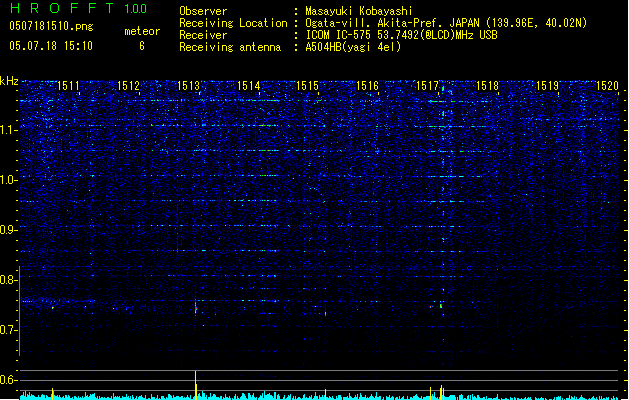
Task: Click receiver value ICOM IC-575 53.7492
Action: (x=402, y=35)
